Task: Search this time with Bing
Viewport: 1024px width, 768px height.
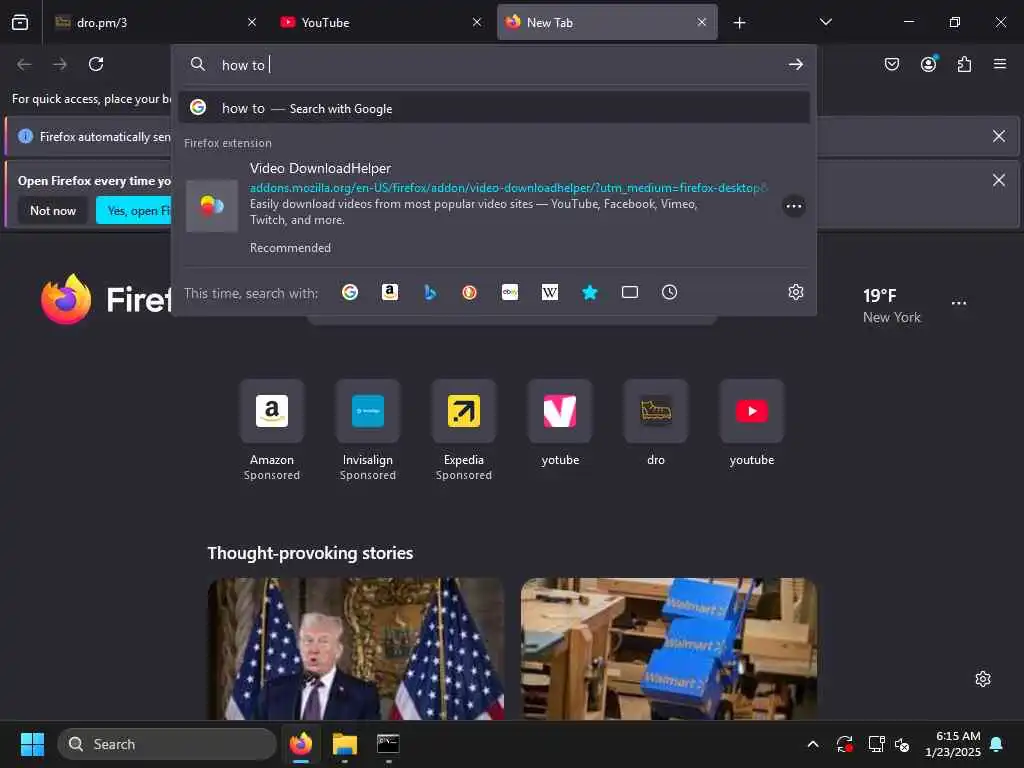Action: pyautogui.click(x=430, y=292)
